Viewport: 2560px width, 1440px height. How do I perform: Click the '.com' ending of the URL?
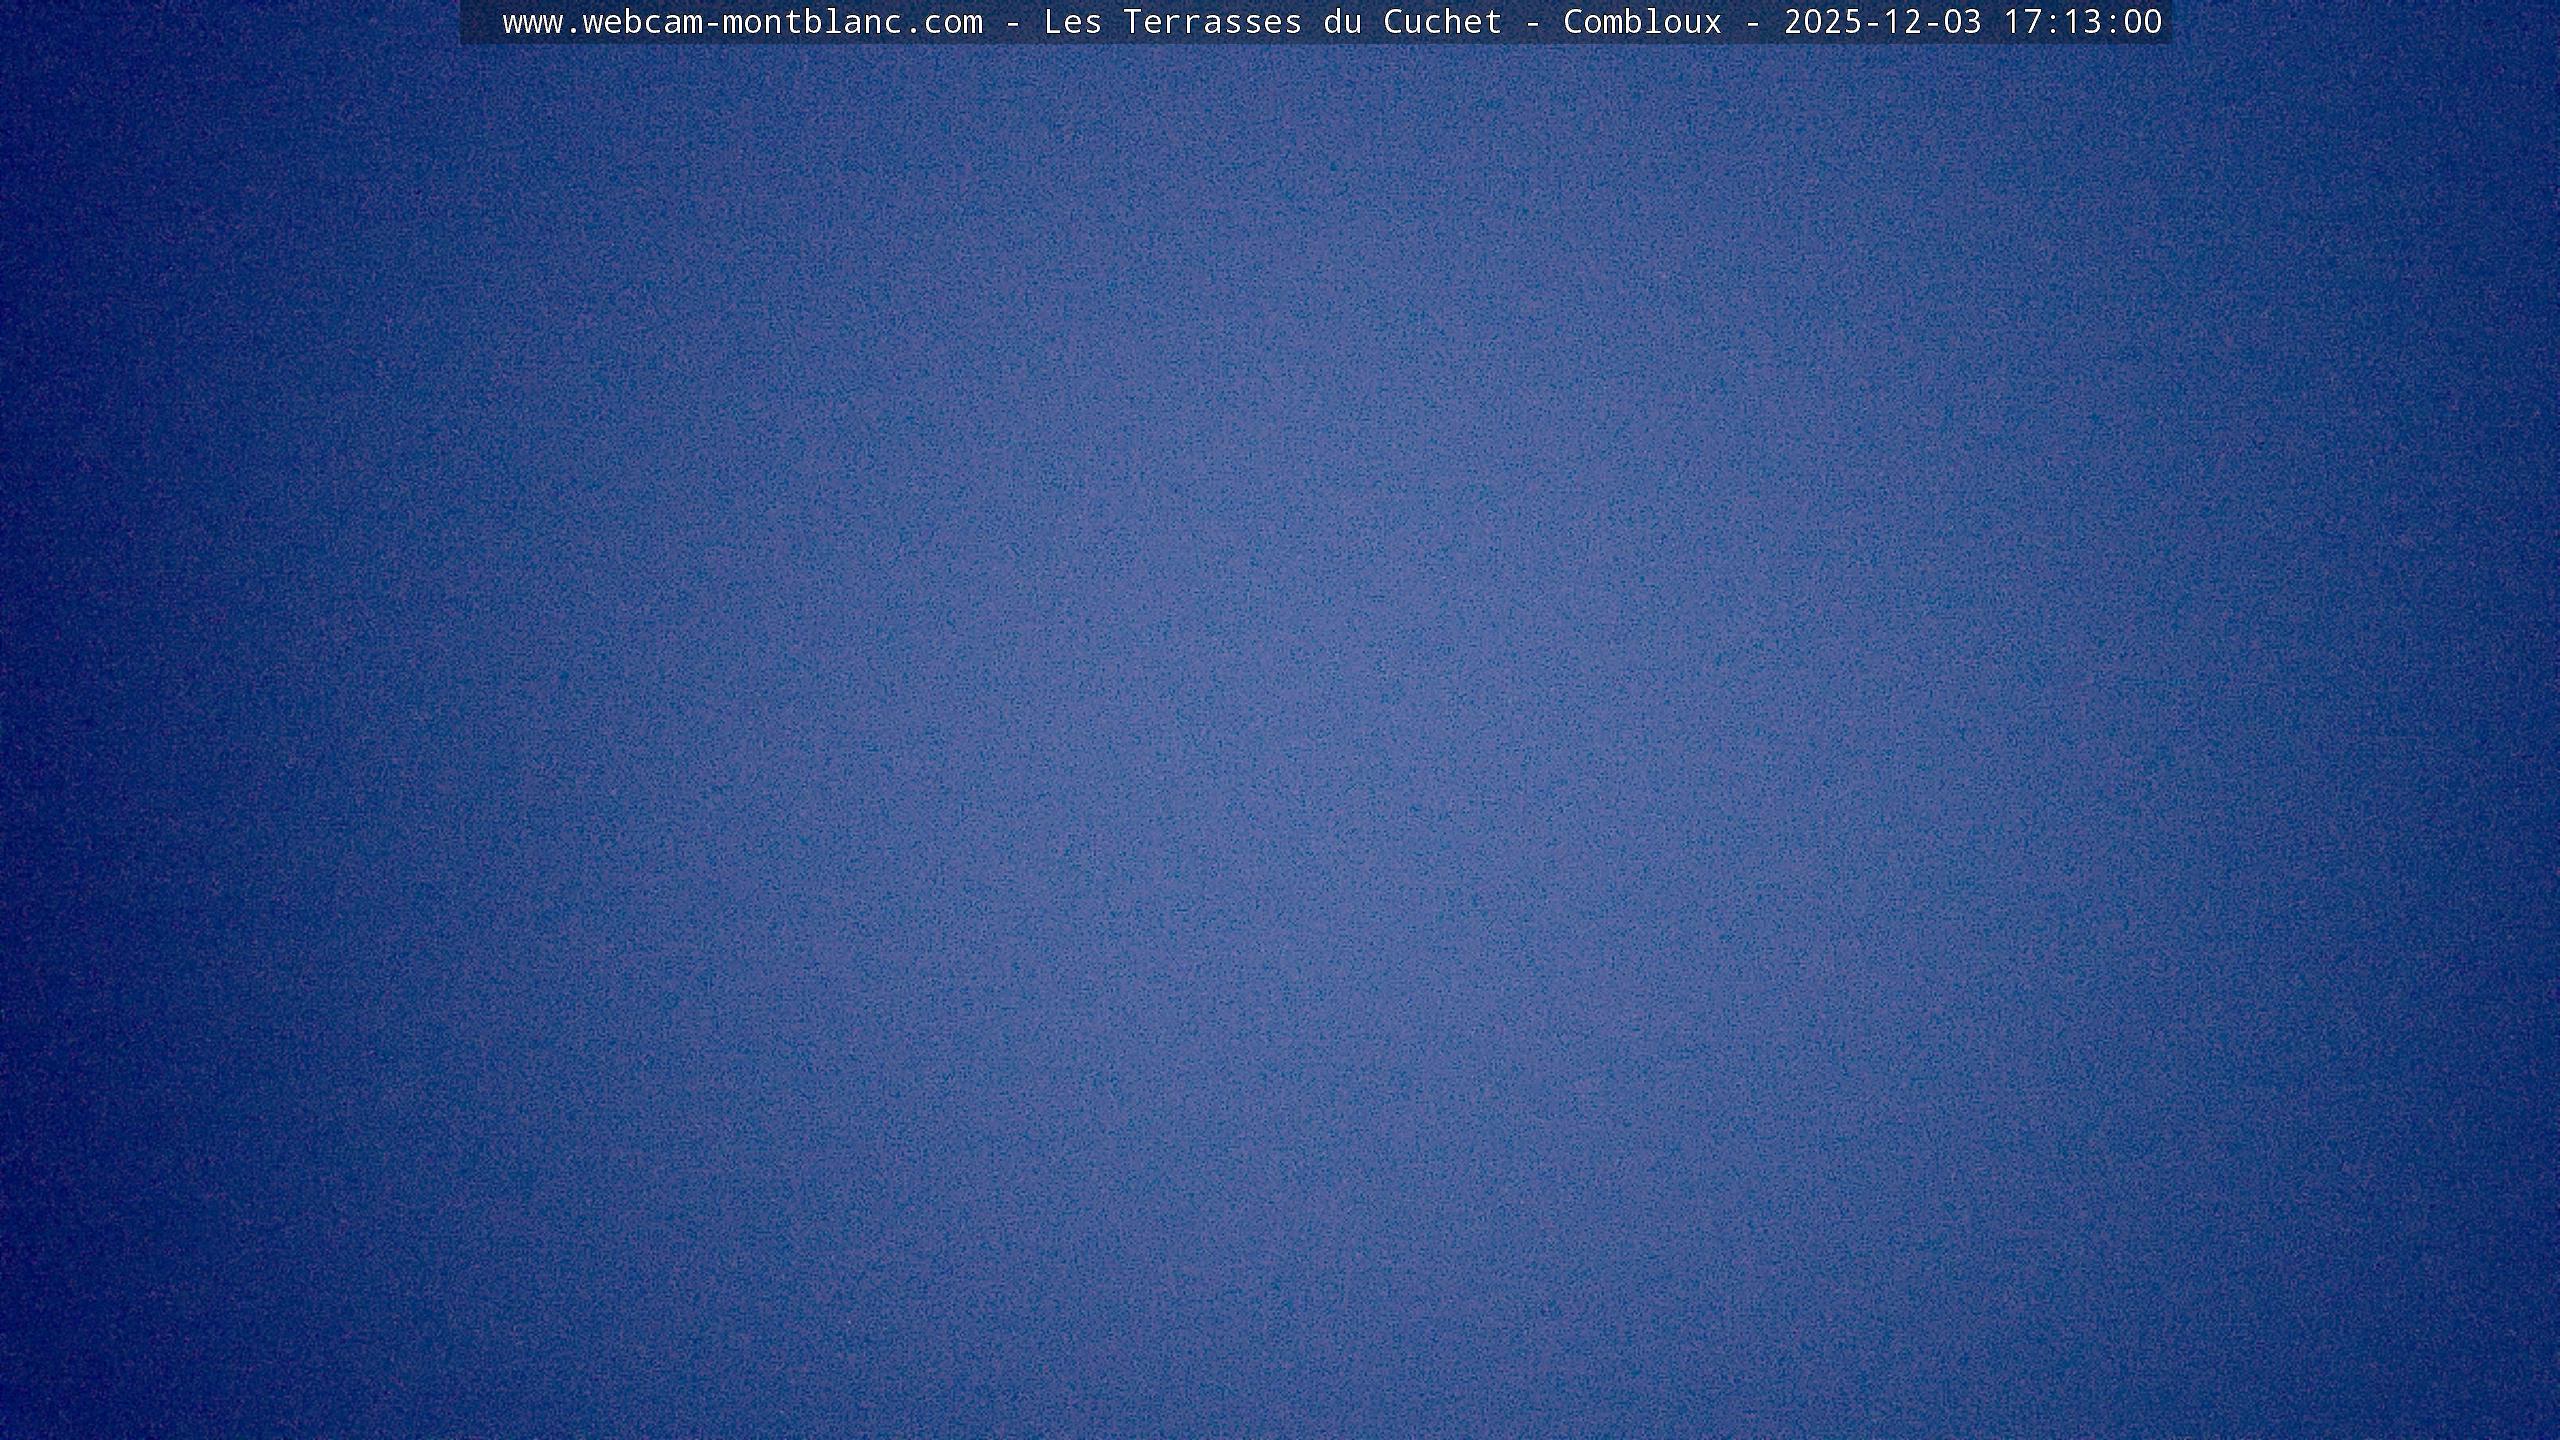944,22
